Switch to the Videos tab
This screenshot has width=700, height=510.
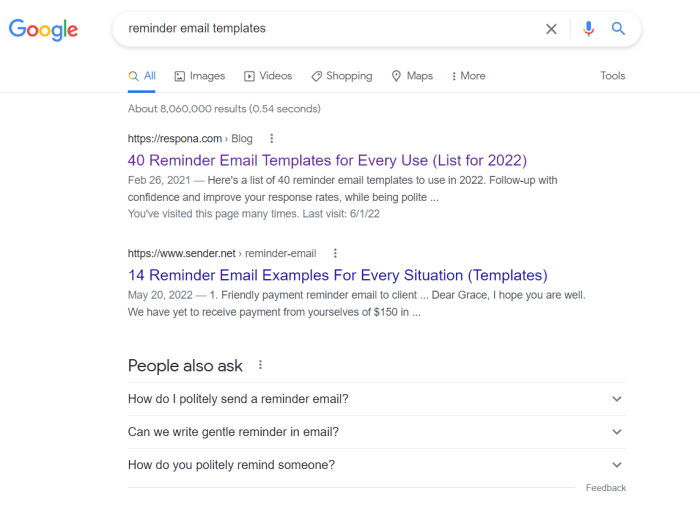point(268,76)
